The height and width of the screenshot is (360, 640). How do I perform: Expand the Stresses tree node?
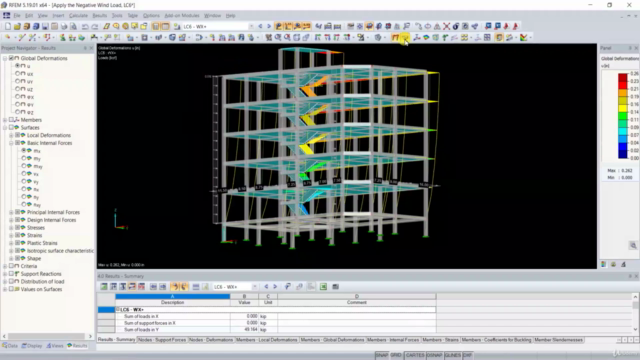point(11,228)
